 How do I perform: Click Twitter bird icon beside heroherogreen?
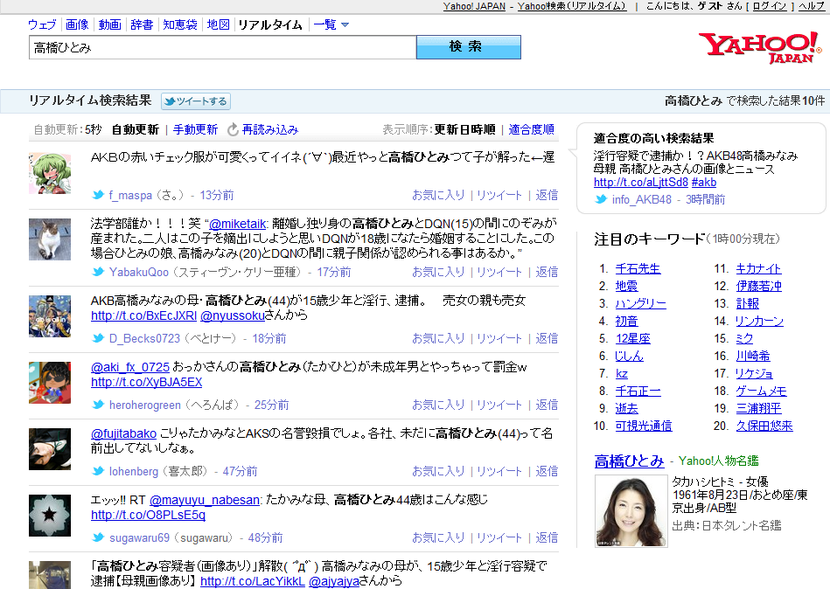[x=98, y=405]
